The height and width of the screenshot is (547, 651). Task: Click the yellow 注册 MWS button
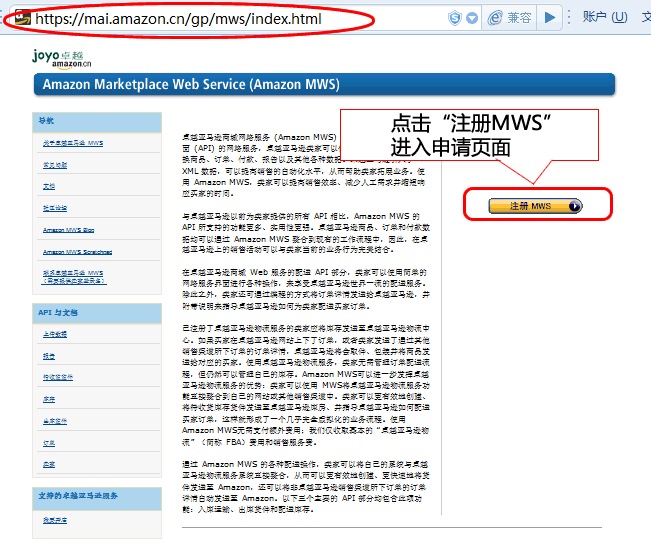tap(535, 206)
